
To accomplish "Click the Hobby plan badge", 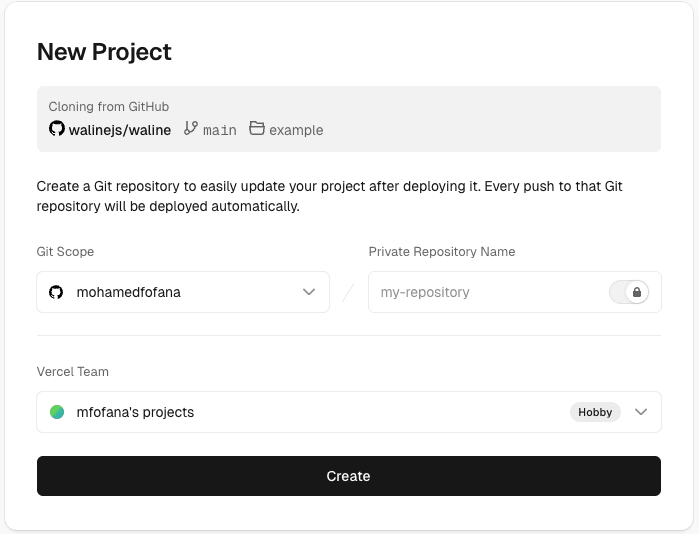I will (595, 412).
